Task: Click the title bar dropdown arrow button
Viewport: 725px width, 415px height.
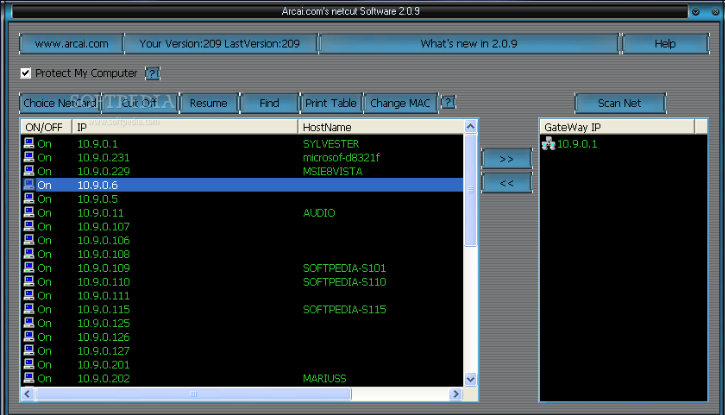Action: [x=695, y=11]
